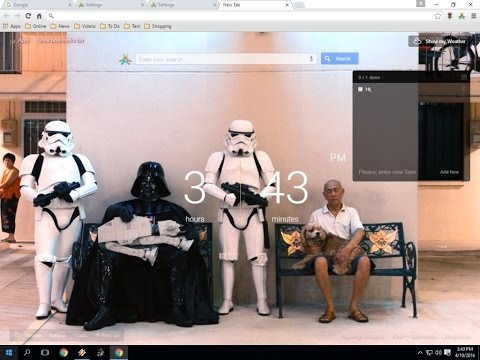Click the blue Search button
This screenshot has width=480, height=360.
click(339, 59)
